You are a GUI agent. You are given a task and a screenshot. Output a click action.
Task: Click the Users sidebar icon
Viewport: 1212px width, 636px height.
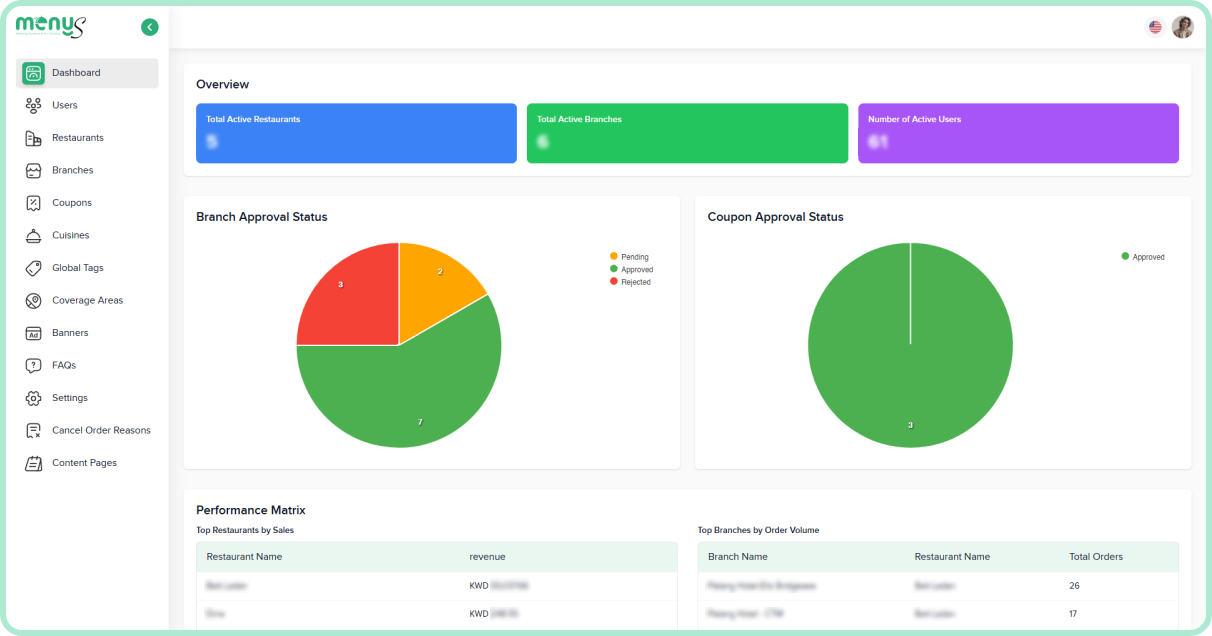(34, 105)
